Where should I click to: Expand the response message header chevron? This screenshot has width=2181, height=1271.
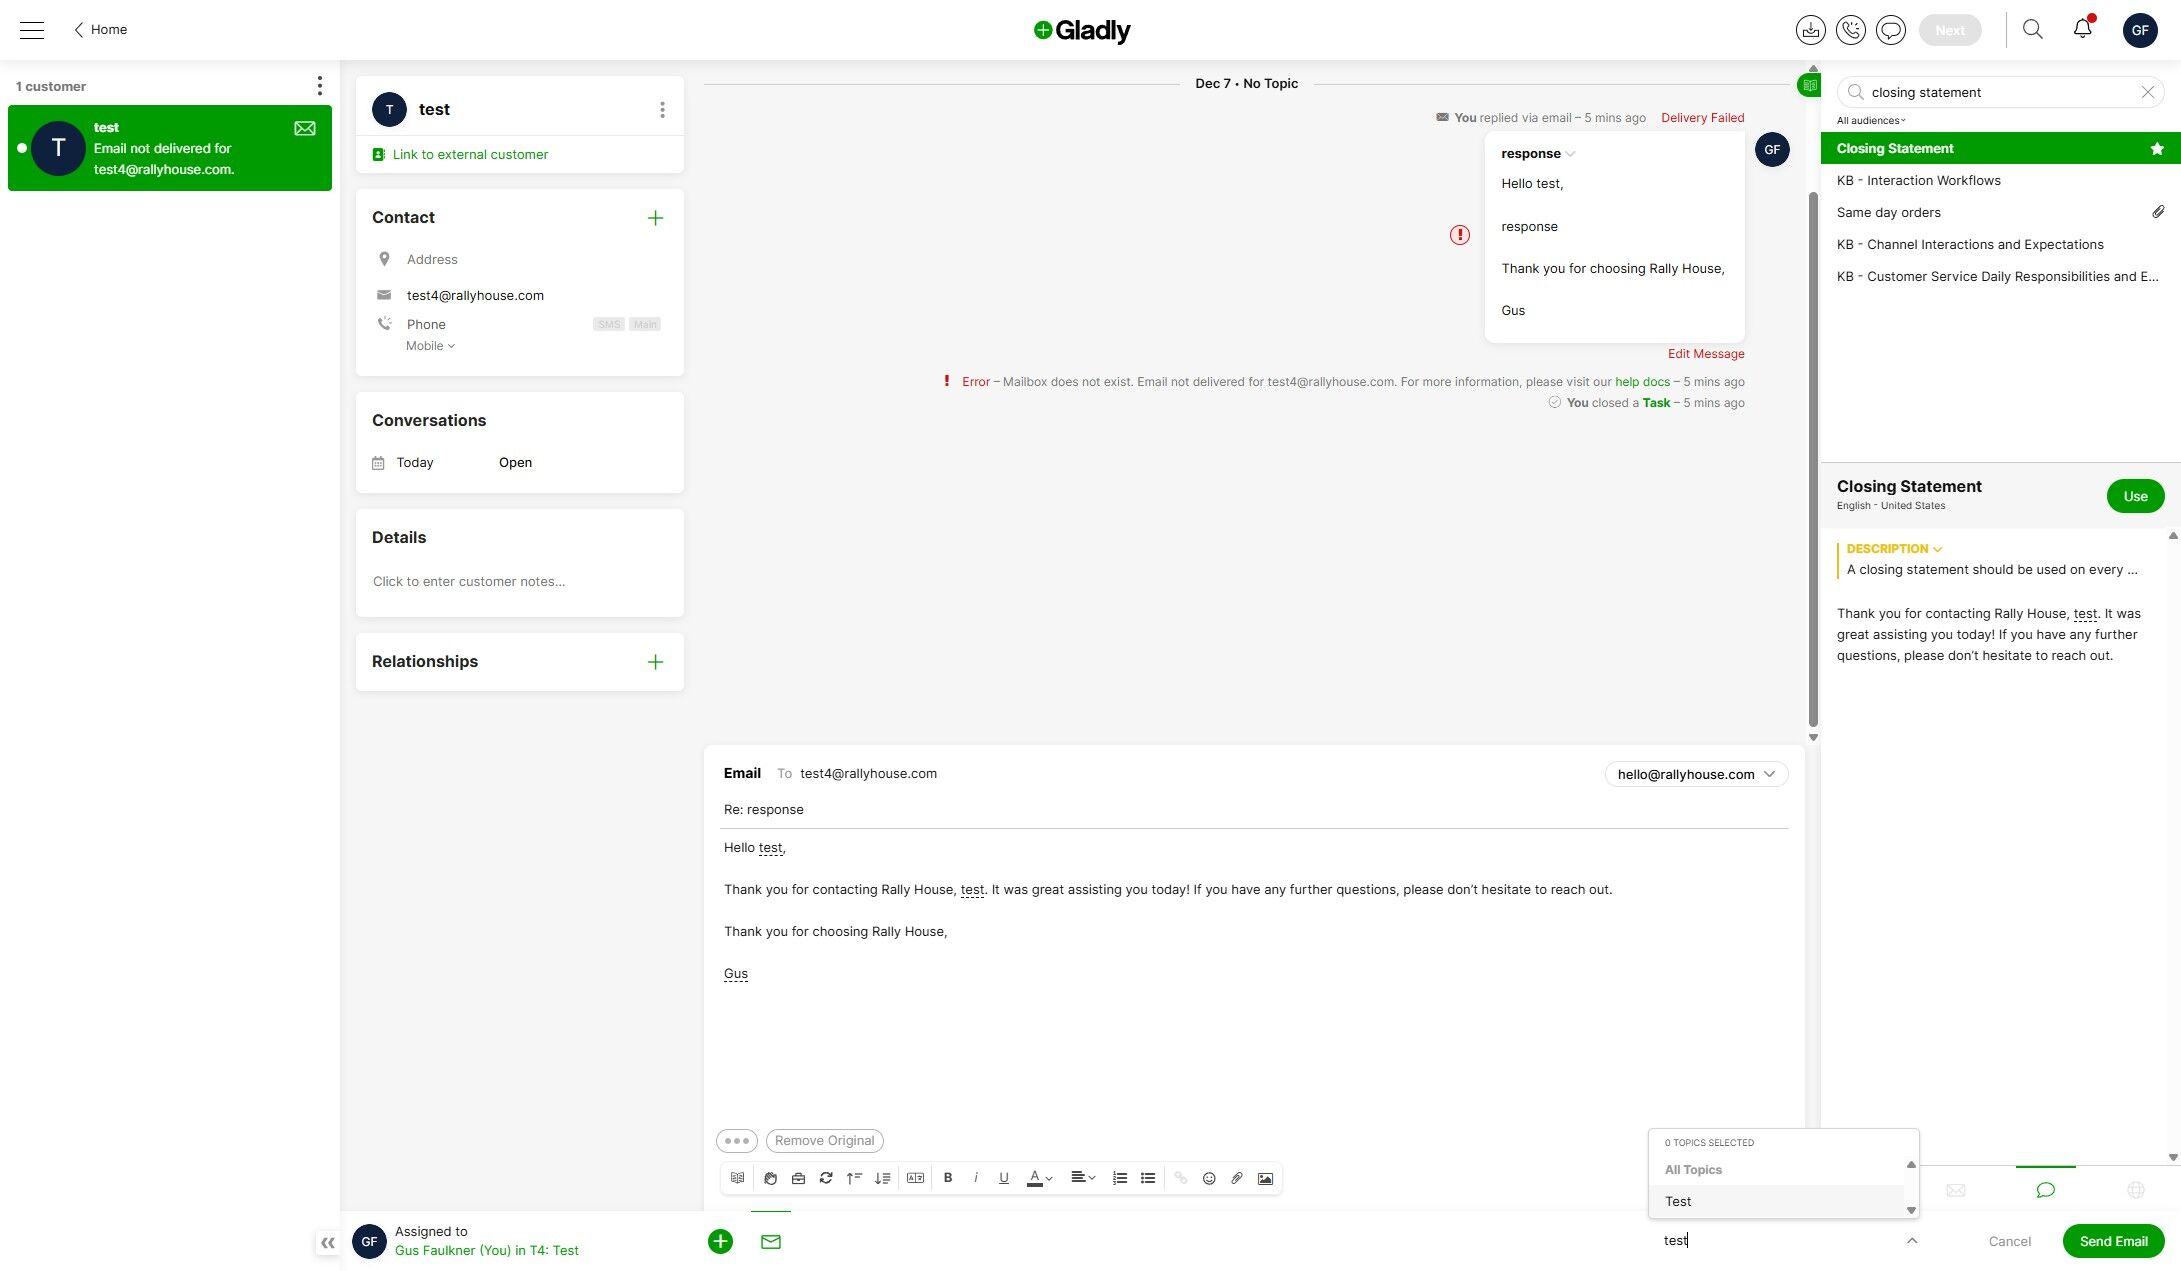1571,154
